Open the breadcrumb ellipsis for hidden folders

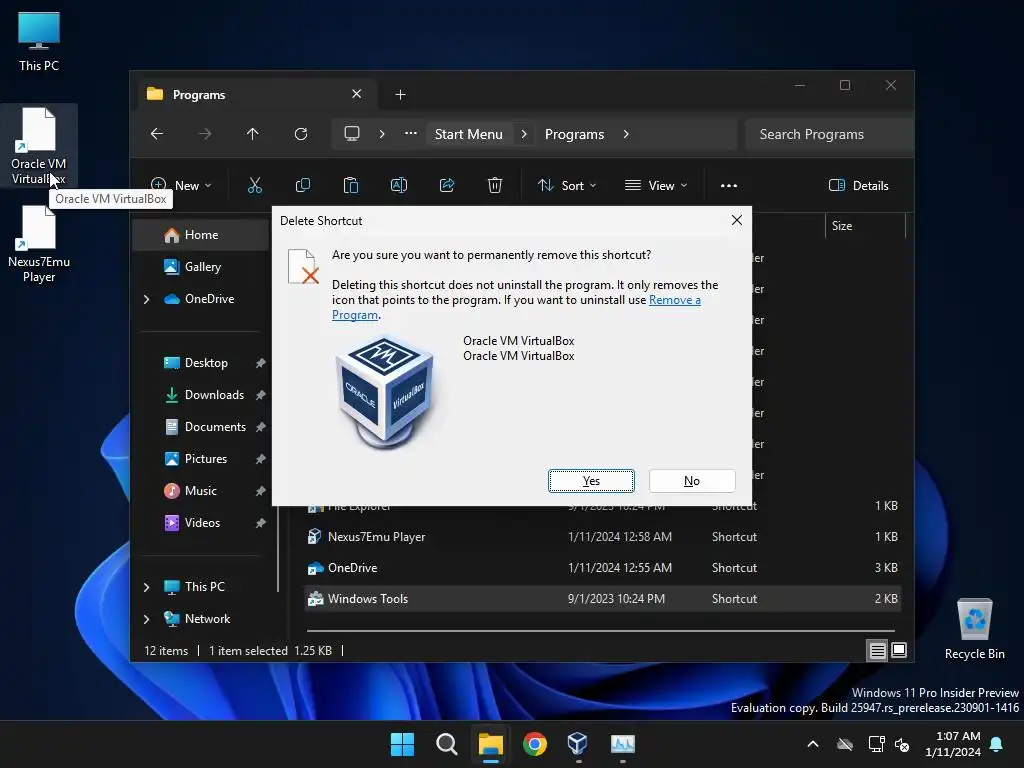pos(411,133)
